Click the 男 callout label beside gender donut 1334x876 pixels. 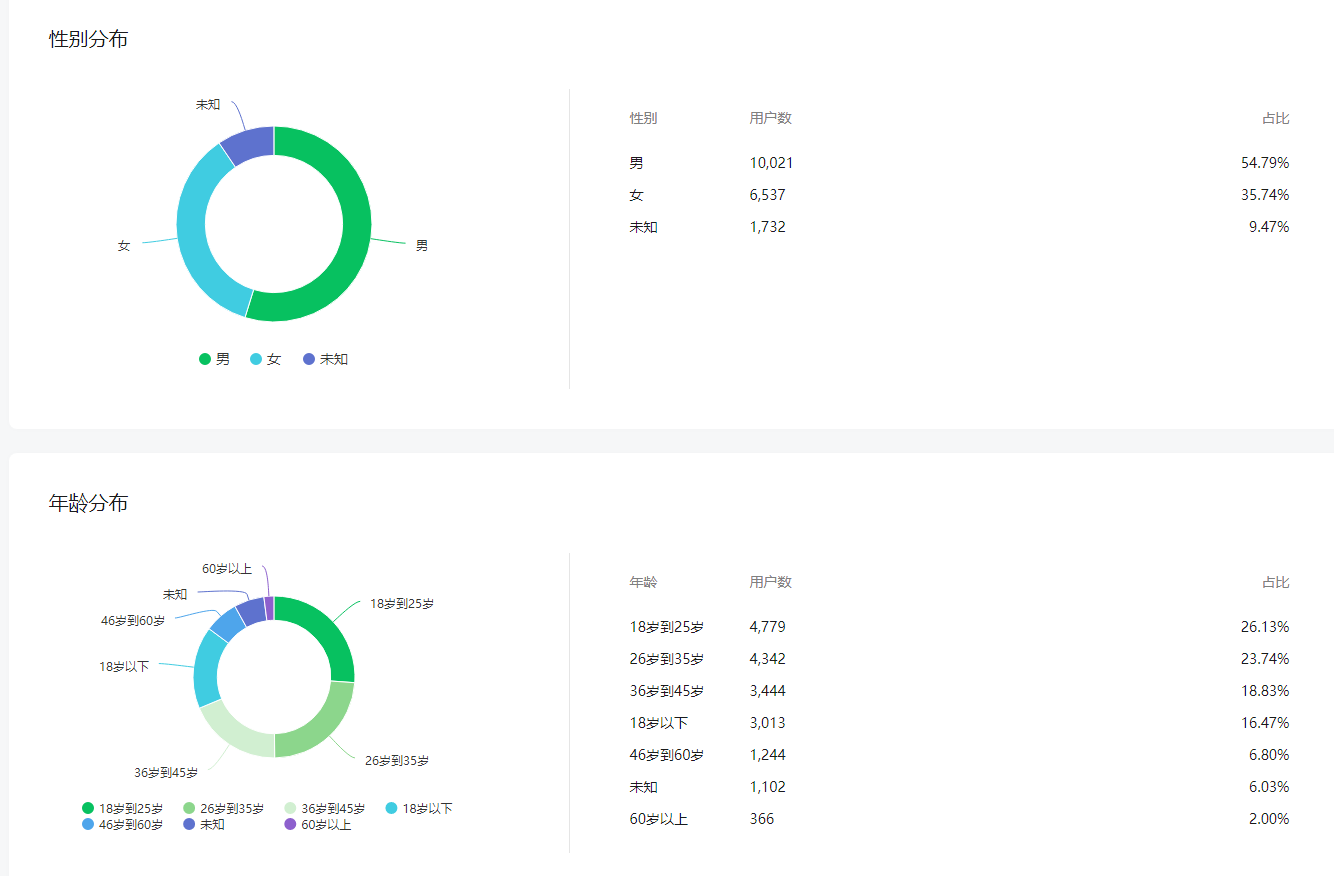(422, 246)
